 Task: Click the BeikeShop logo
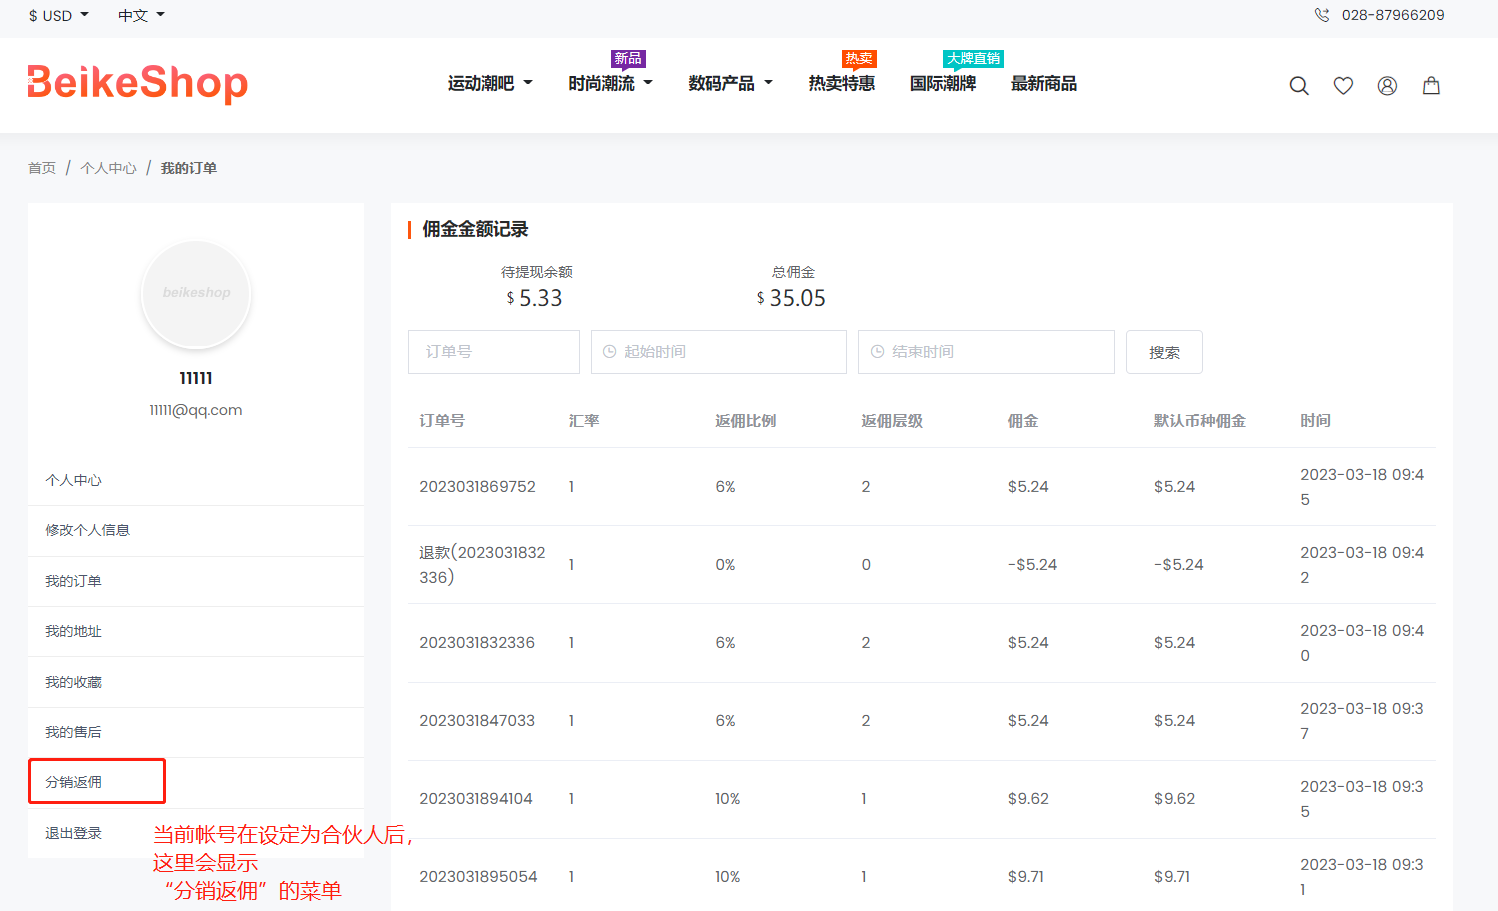138,83
